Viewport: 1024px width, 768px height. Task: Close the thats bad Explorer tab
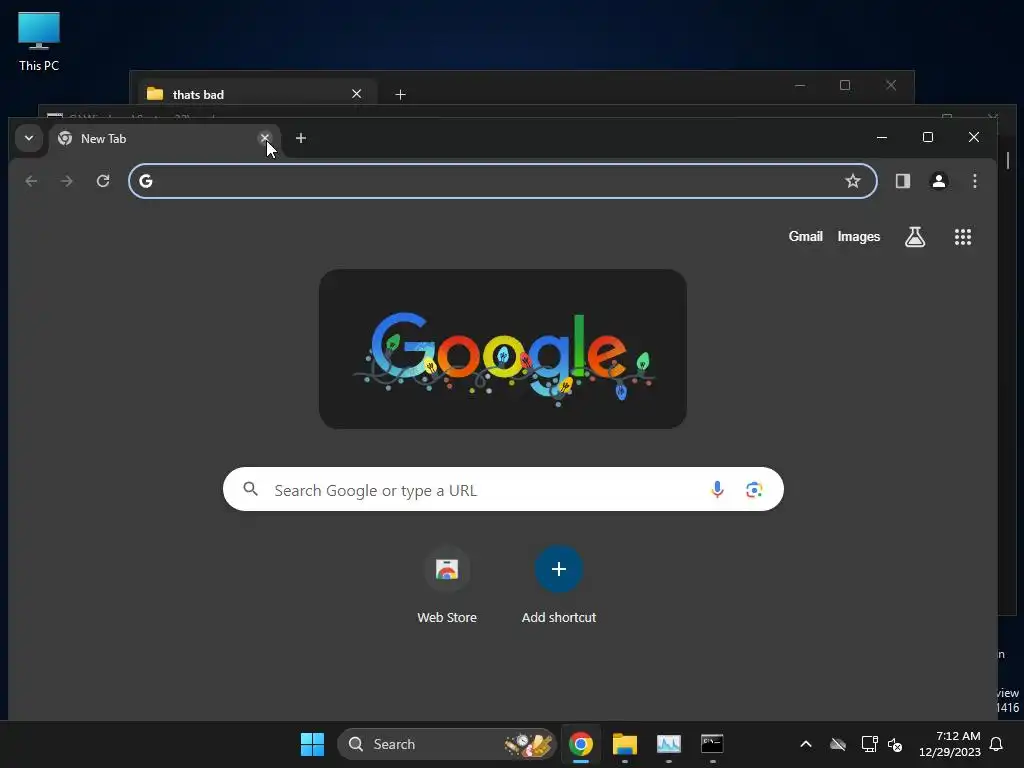357,94
